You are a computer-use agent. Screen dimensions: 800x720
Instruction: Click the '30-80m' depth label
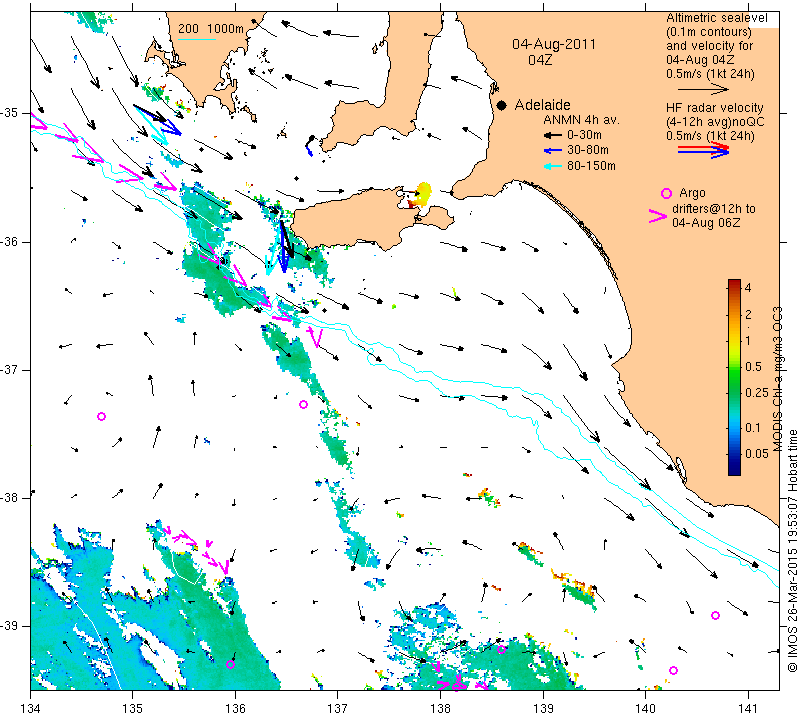click(x=588, y=150)
